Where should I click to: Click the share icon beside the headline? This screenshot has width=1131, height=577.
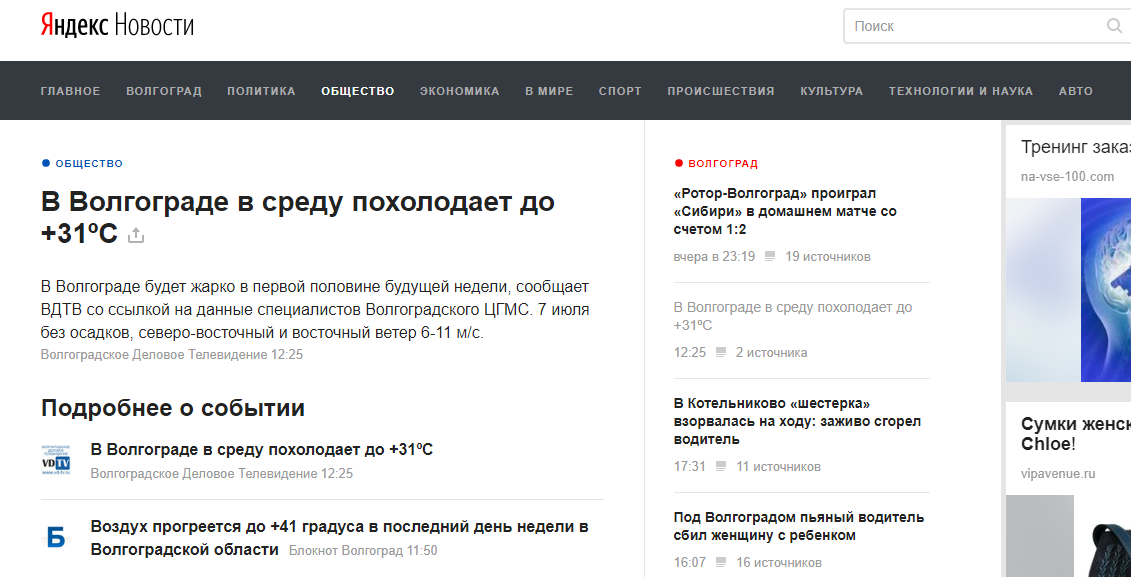point(136,235)
